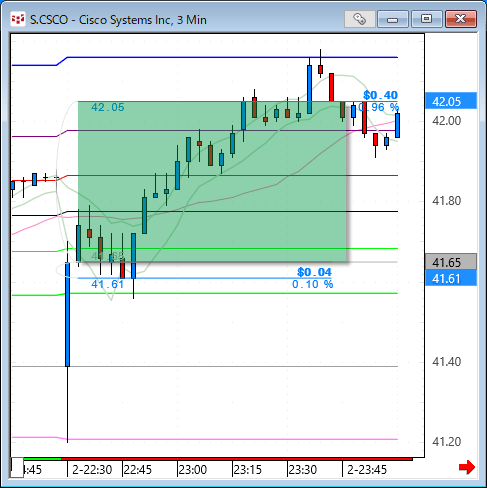This screenshot has height=488, width=487.
Task: Click the white square at chart bottom-left corner
Action: tap(17, 467)
